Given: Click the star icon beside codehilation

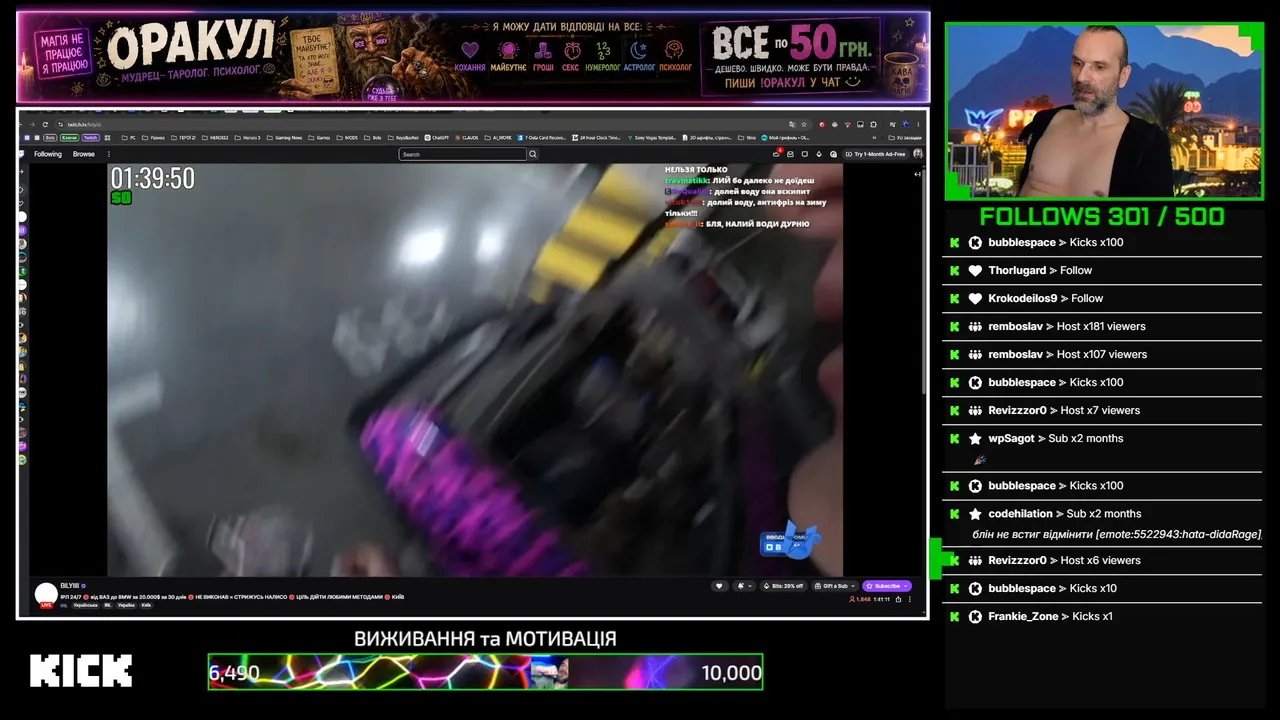Looking at the screenshot, I should 975,513.
